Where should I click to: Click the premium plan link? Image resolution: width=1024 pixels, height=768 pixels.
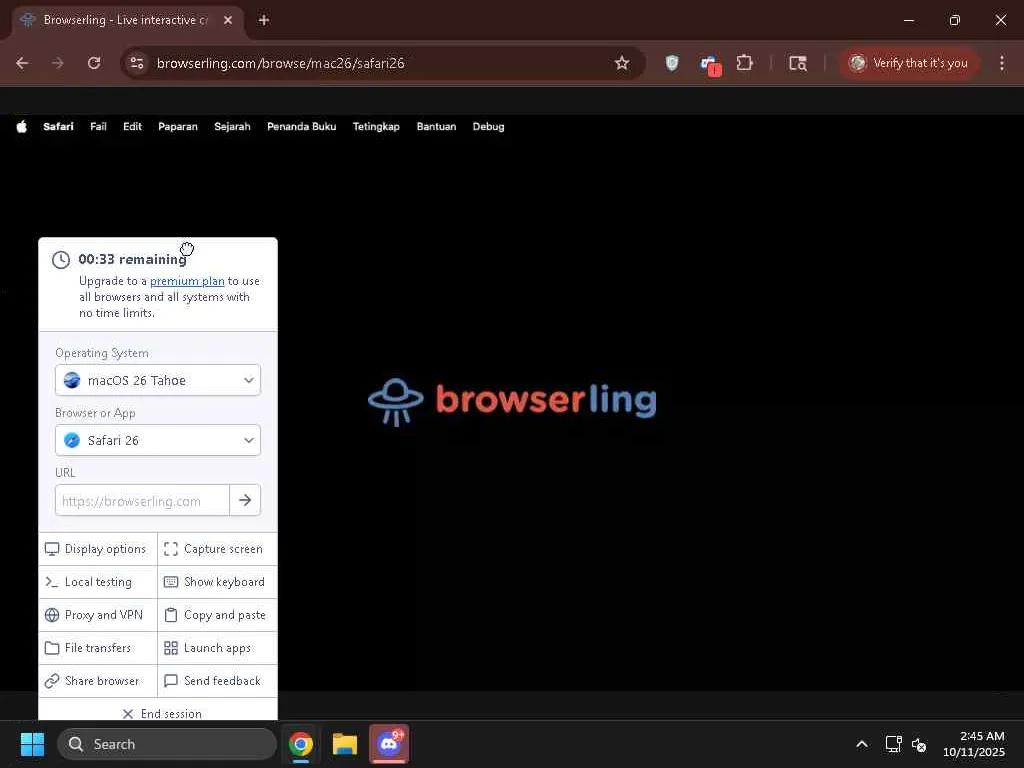[x=187, y=281]
